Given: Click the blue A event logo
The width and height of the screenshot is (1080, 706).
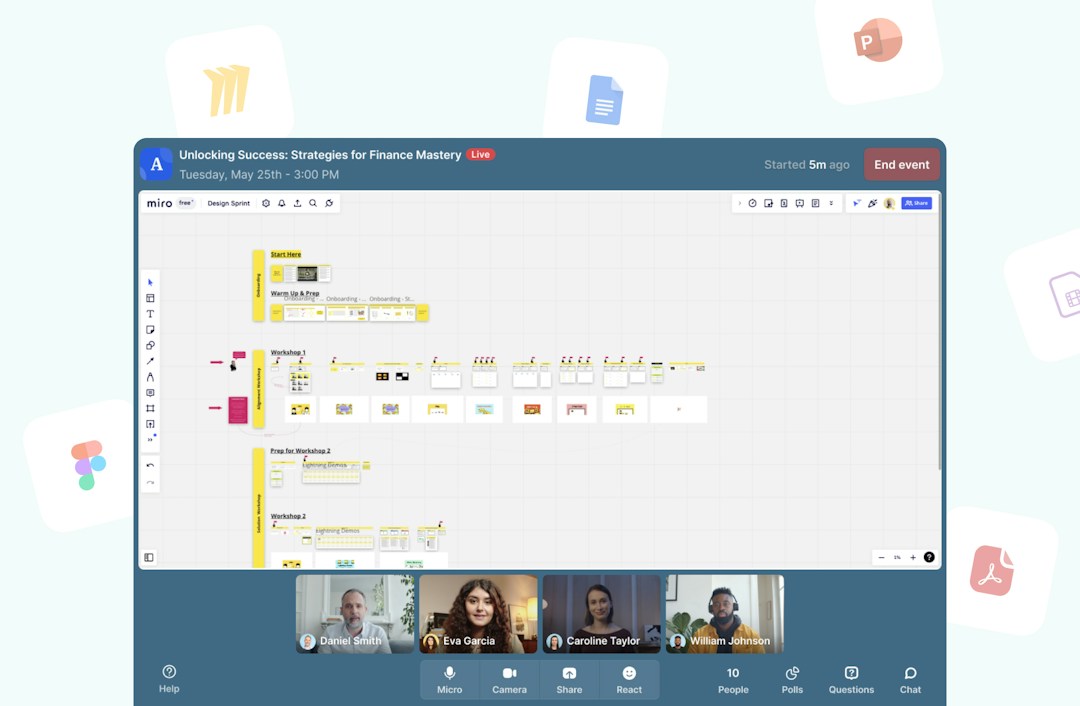Looking at the screenshot, I should pyautogui.click(x=156, y=164).
